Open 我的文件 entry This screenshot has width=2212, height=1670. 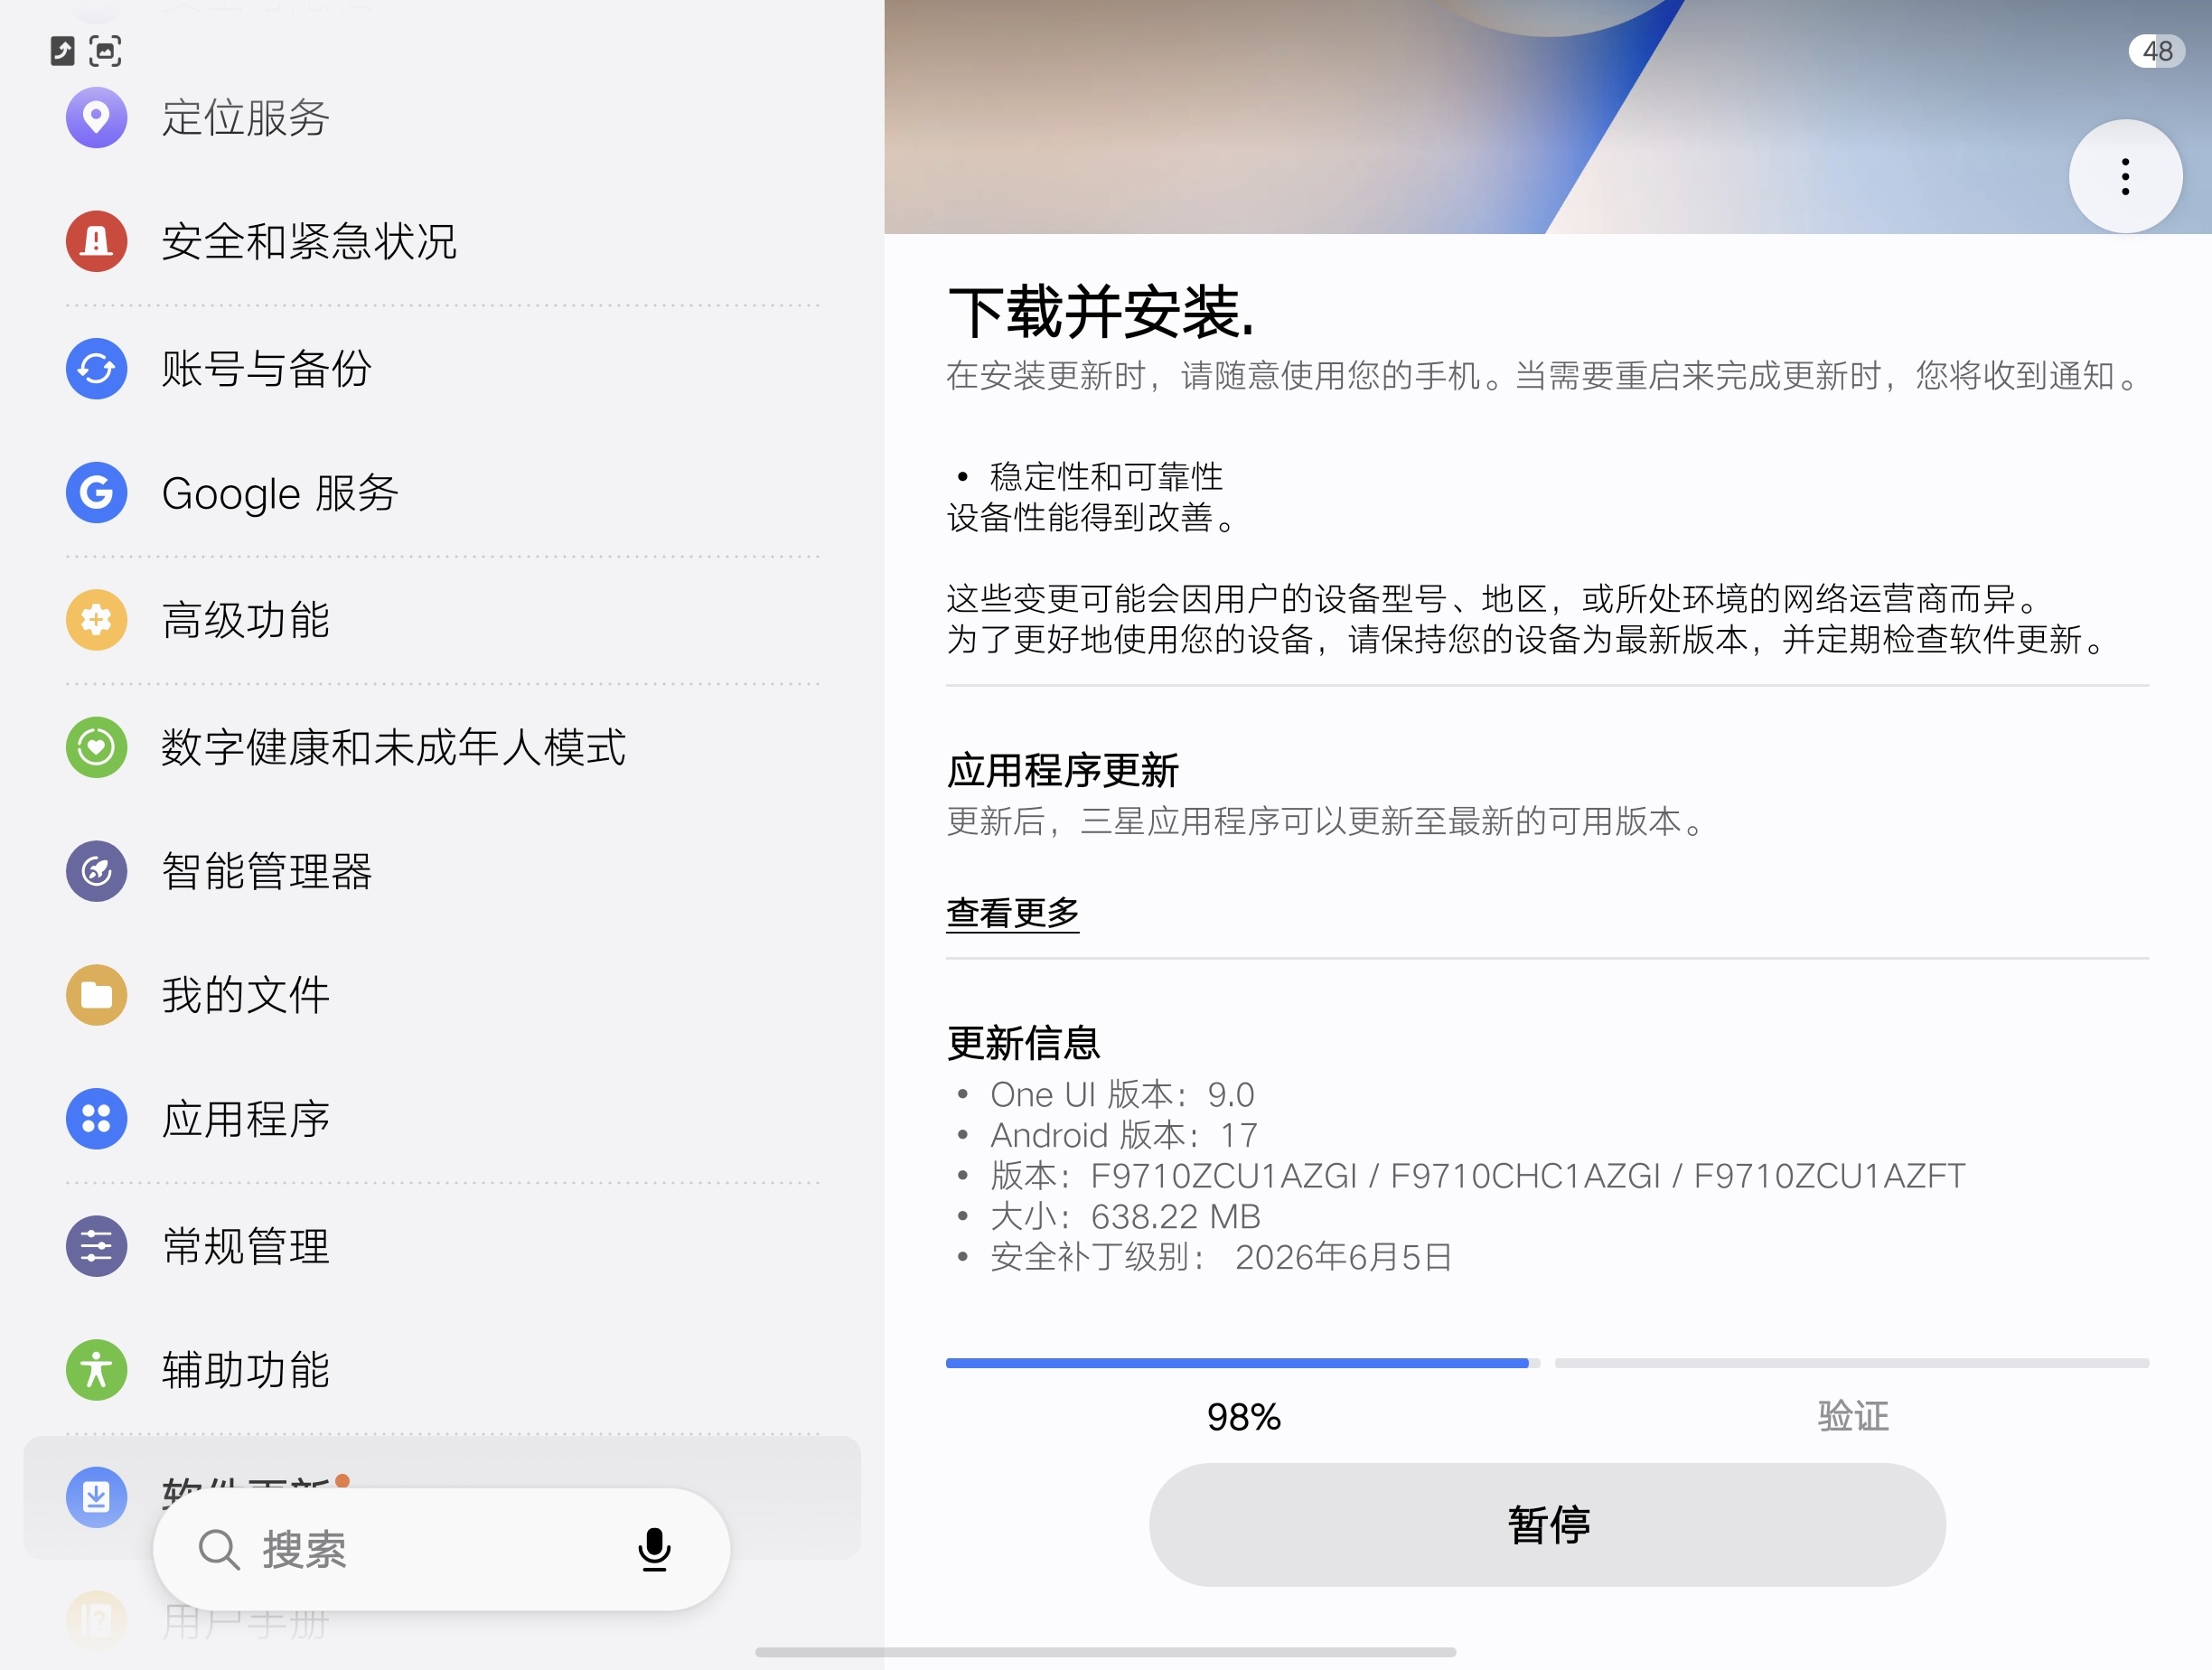(442, 995)
